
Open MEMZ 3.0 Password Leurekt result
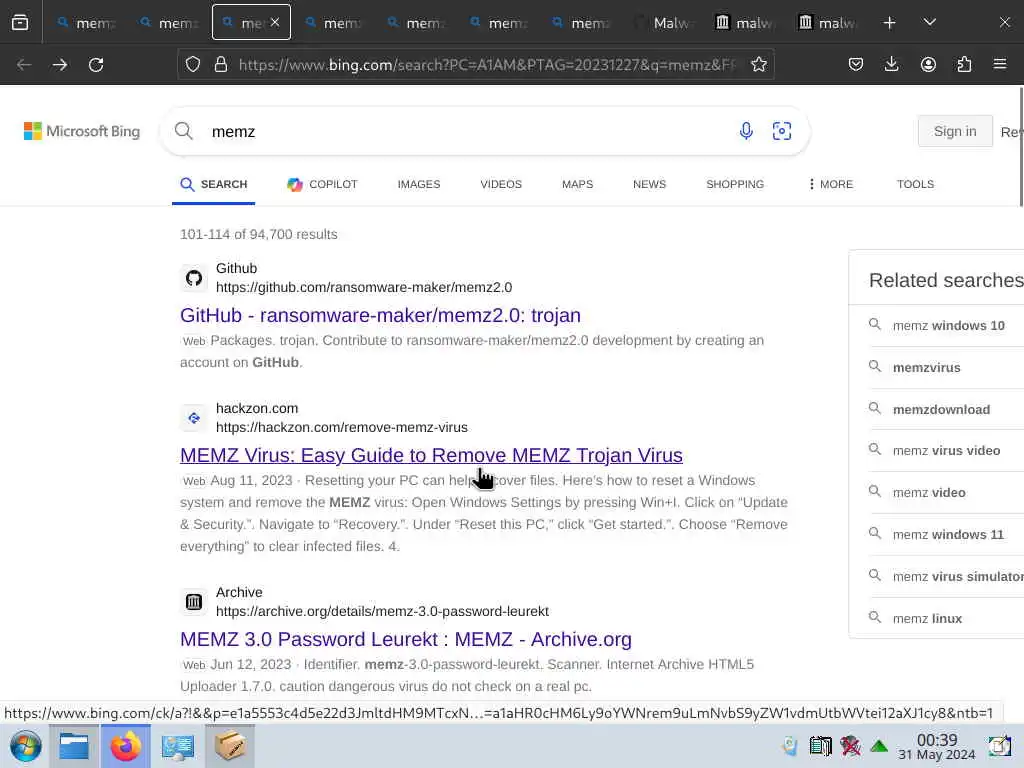click(406, 639)
